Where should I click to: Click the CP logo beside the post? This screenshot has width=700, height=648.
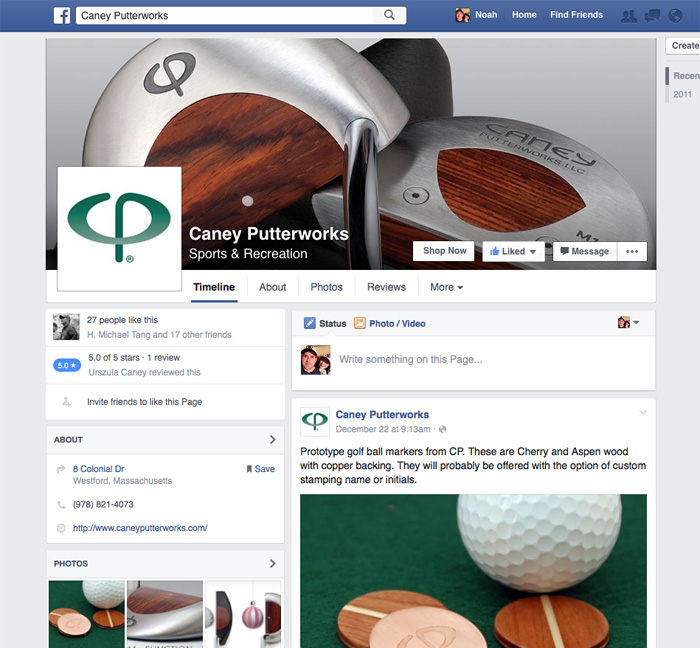click(315, 421)
